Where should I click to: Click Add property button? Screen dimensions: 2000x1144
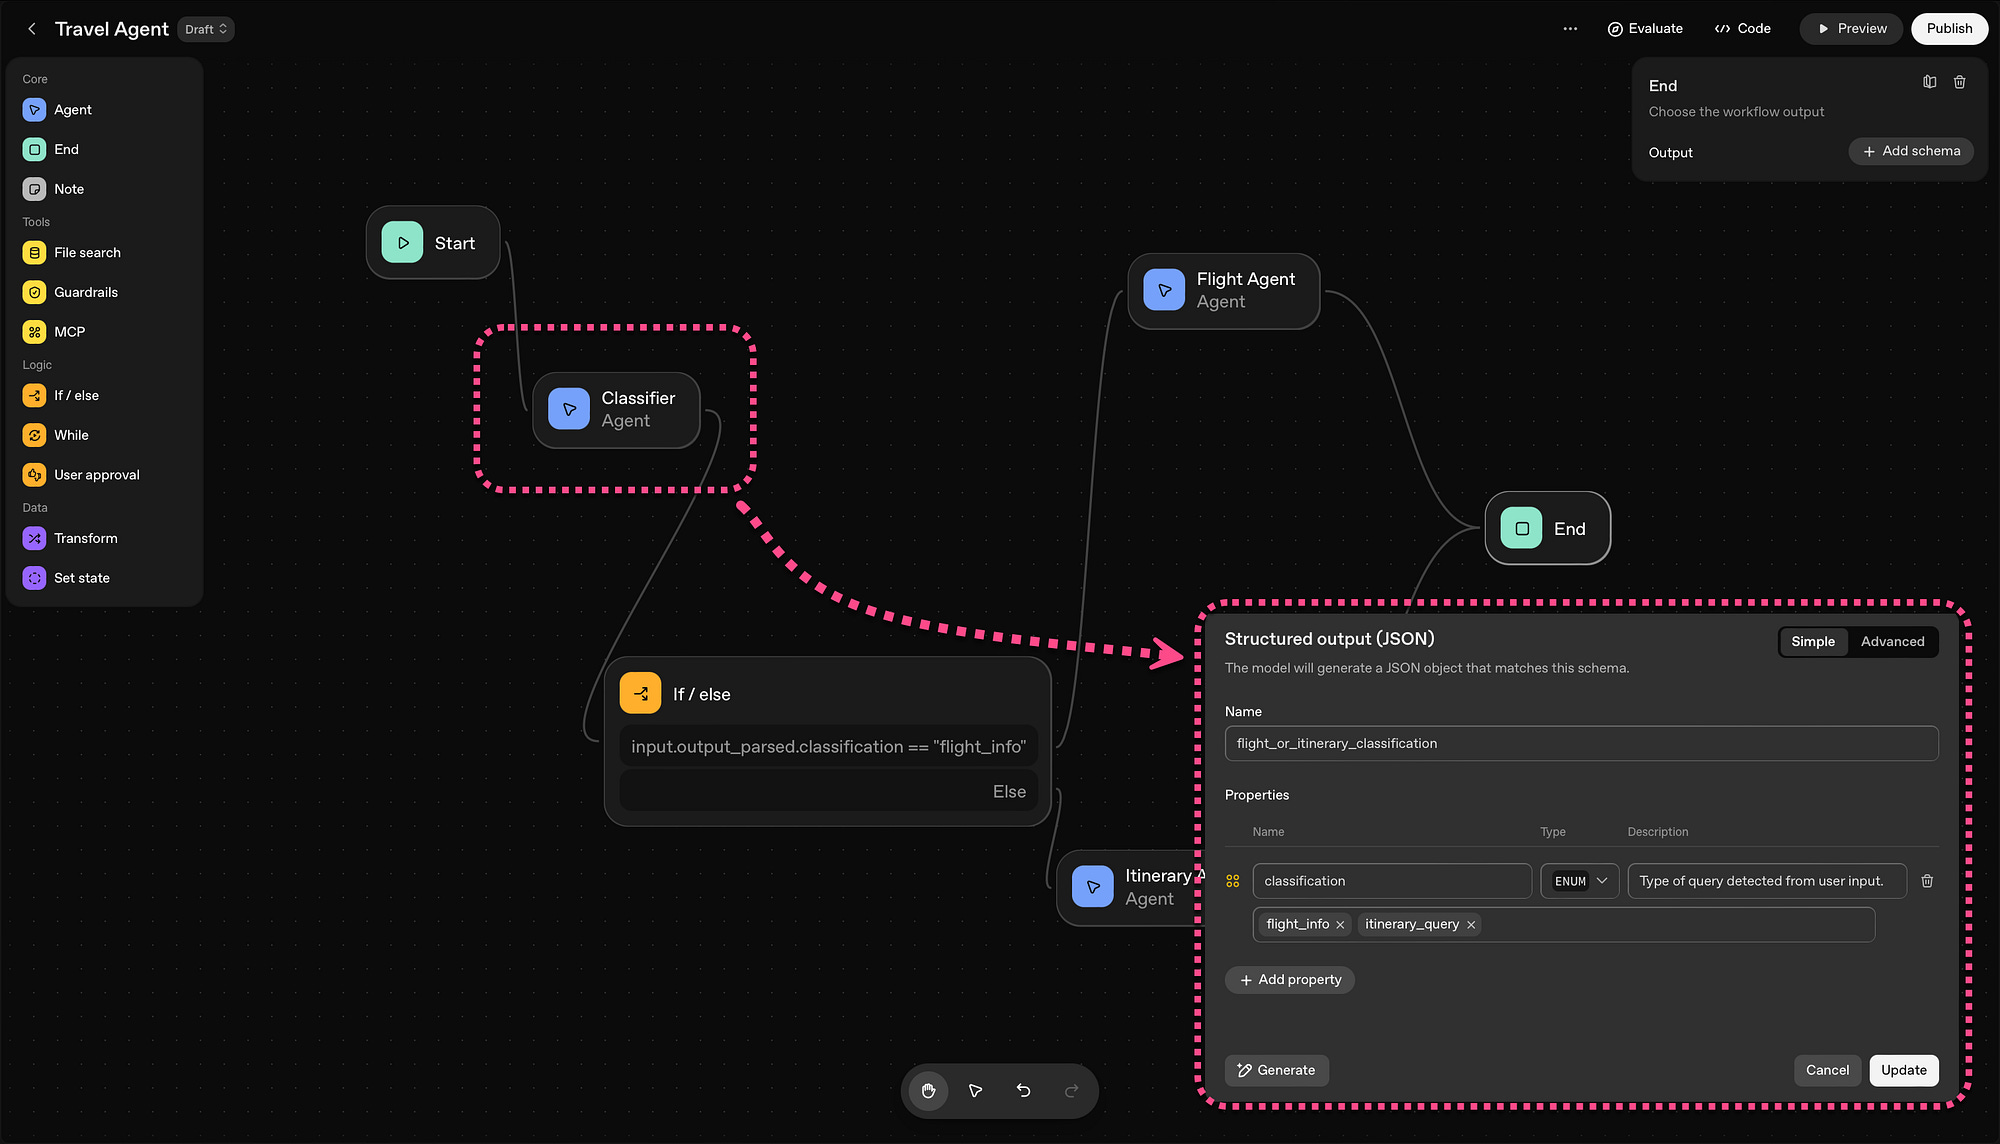click(x=1290, y=980)
